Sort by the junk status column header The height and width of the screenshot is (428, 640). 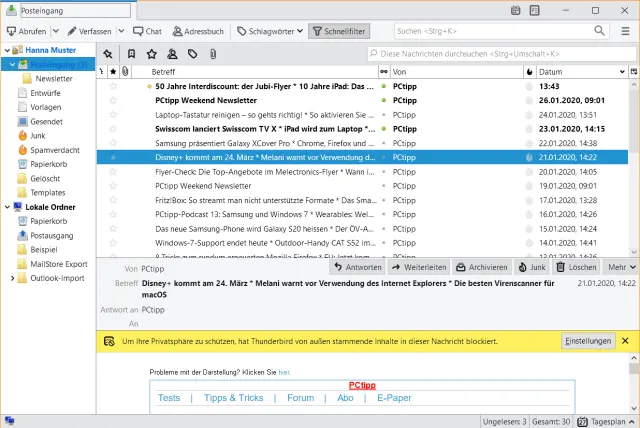click(529, 72)
